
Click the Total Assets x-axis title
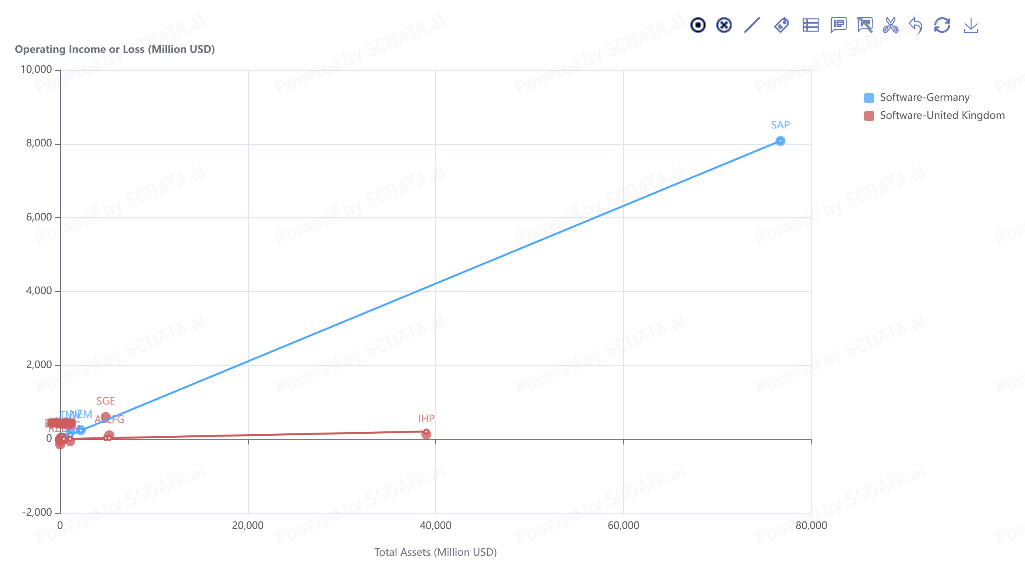[435, 552]
